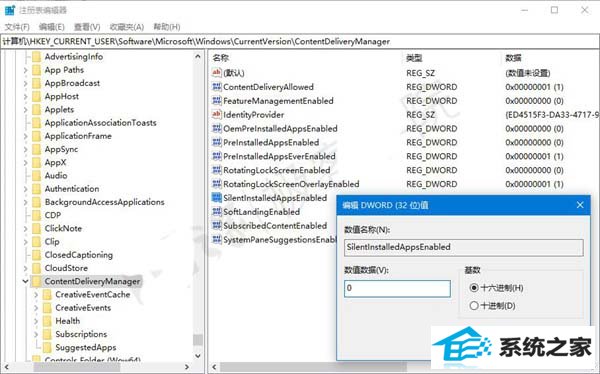Open the 文件(F) menu
Viewport: 600px width, 374px height.
point(17,27)
